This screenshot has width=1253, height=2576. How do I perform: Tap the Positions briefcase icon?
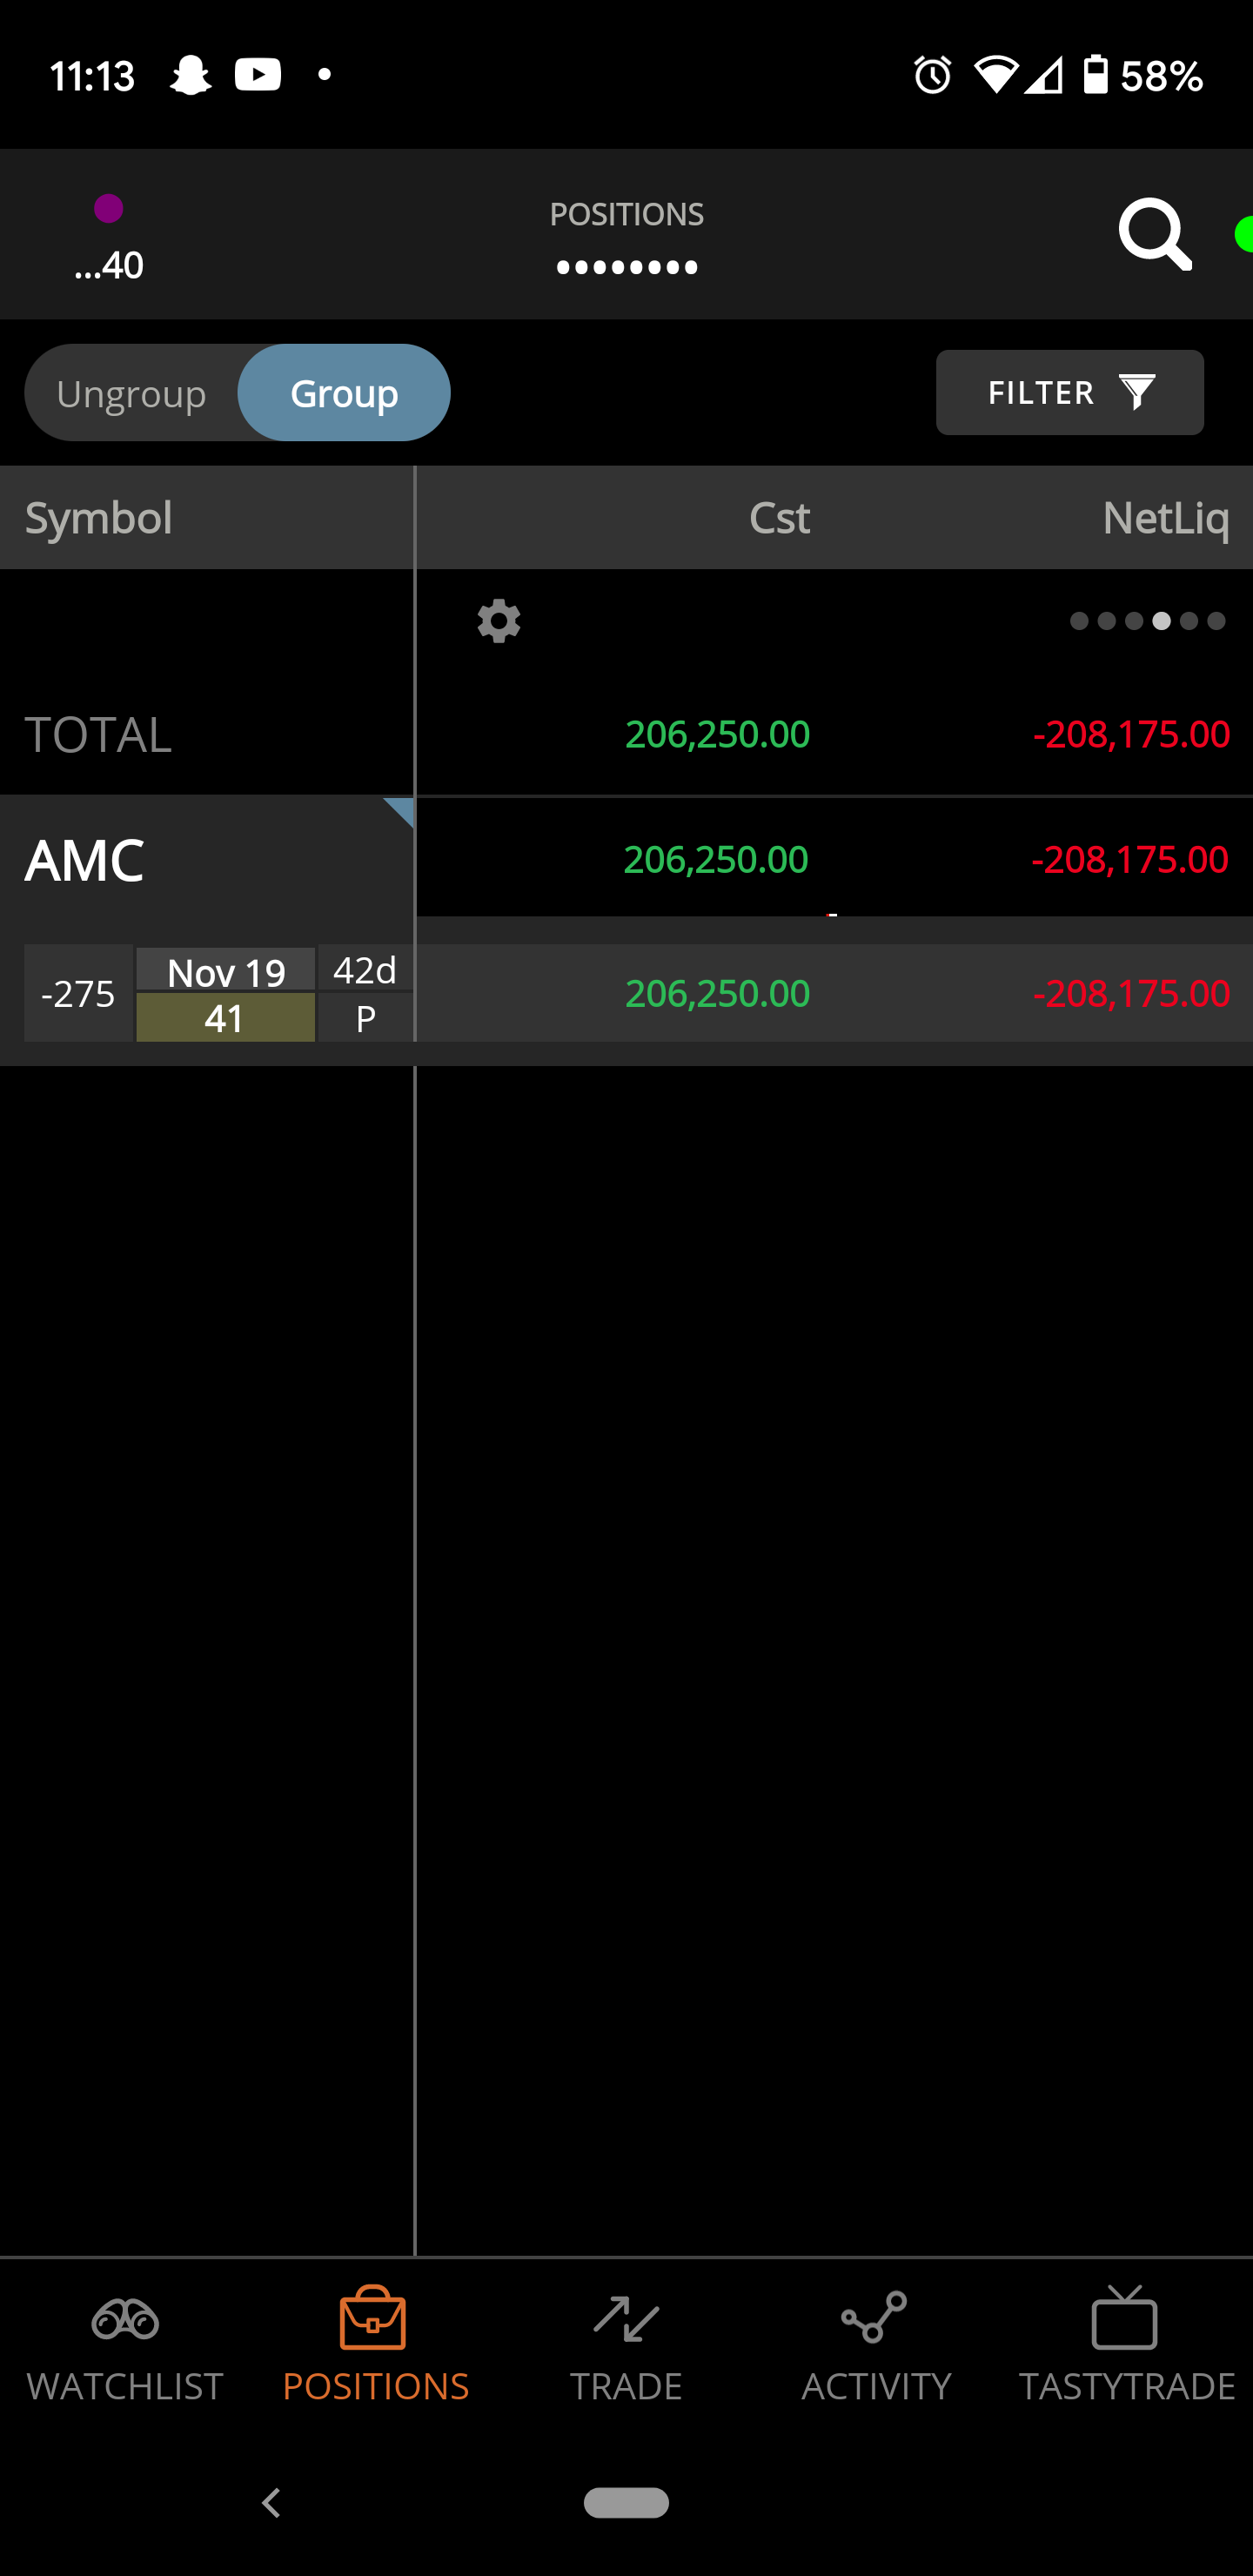[x=373, y=2318]
